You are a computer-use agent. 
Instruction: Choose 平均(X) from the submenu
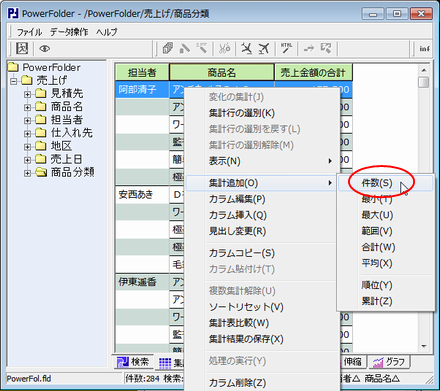[386, 263]
